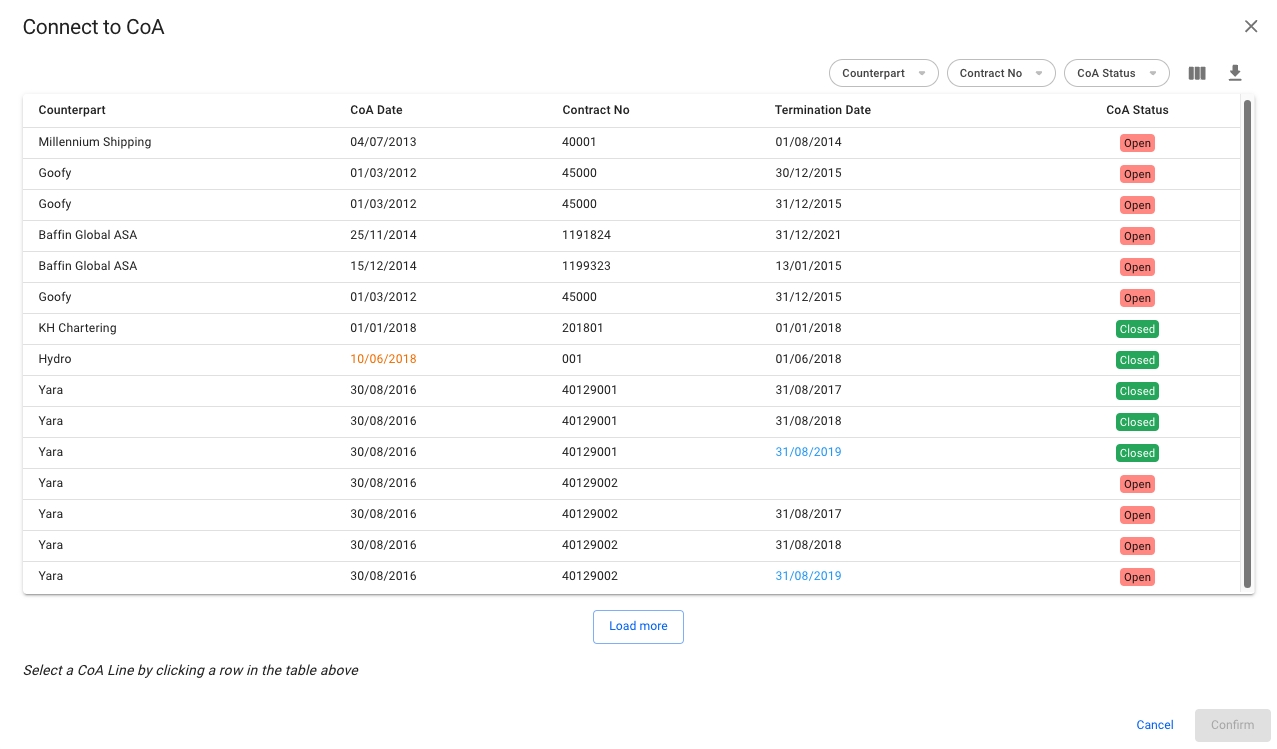Screen dimensions: 1277x749
Task: Open the Contract No filter dropdown
Action: click(1000, 73)
